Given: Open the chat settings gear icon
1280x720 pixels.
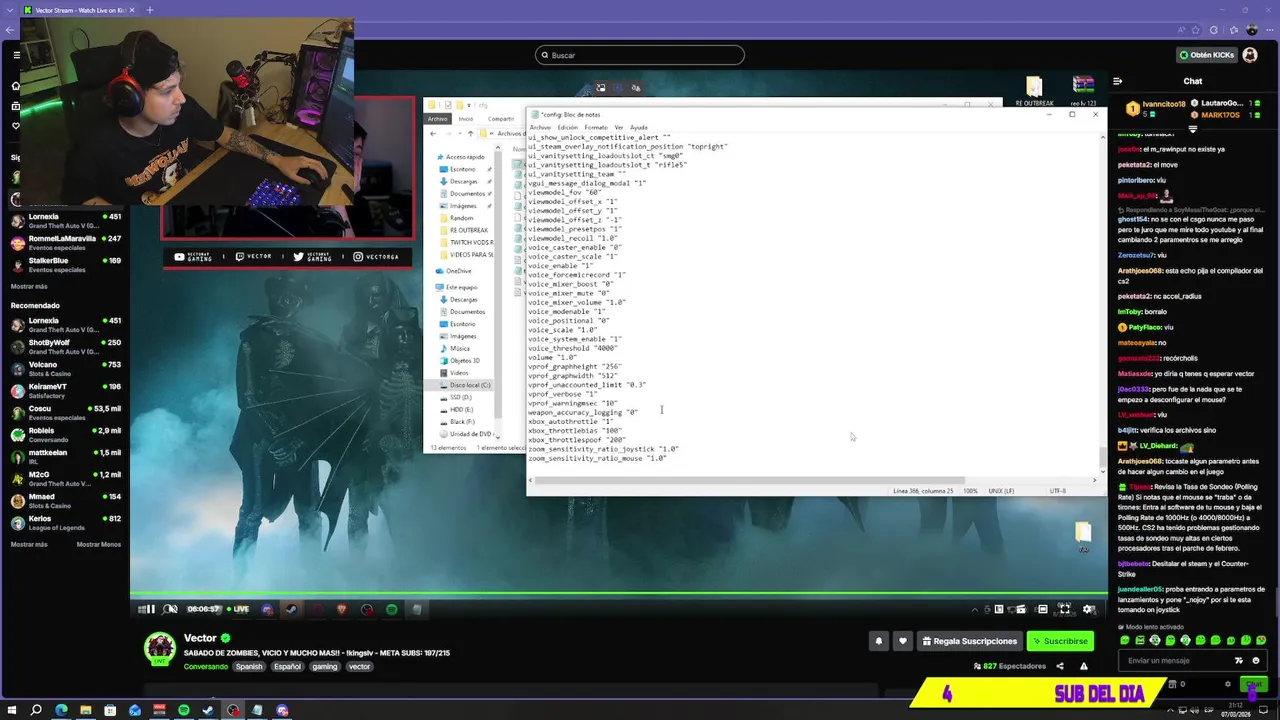Looking at the screenshot, I should (1228, 684).
